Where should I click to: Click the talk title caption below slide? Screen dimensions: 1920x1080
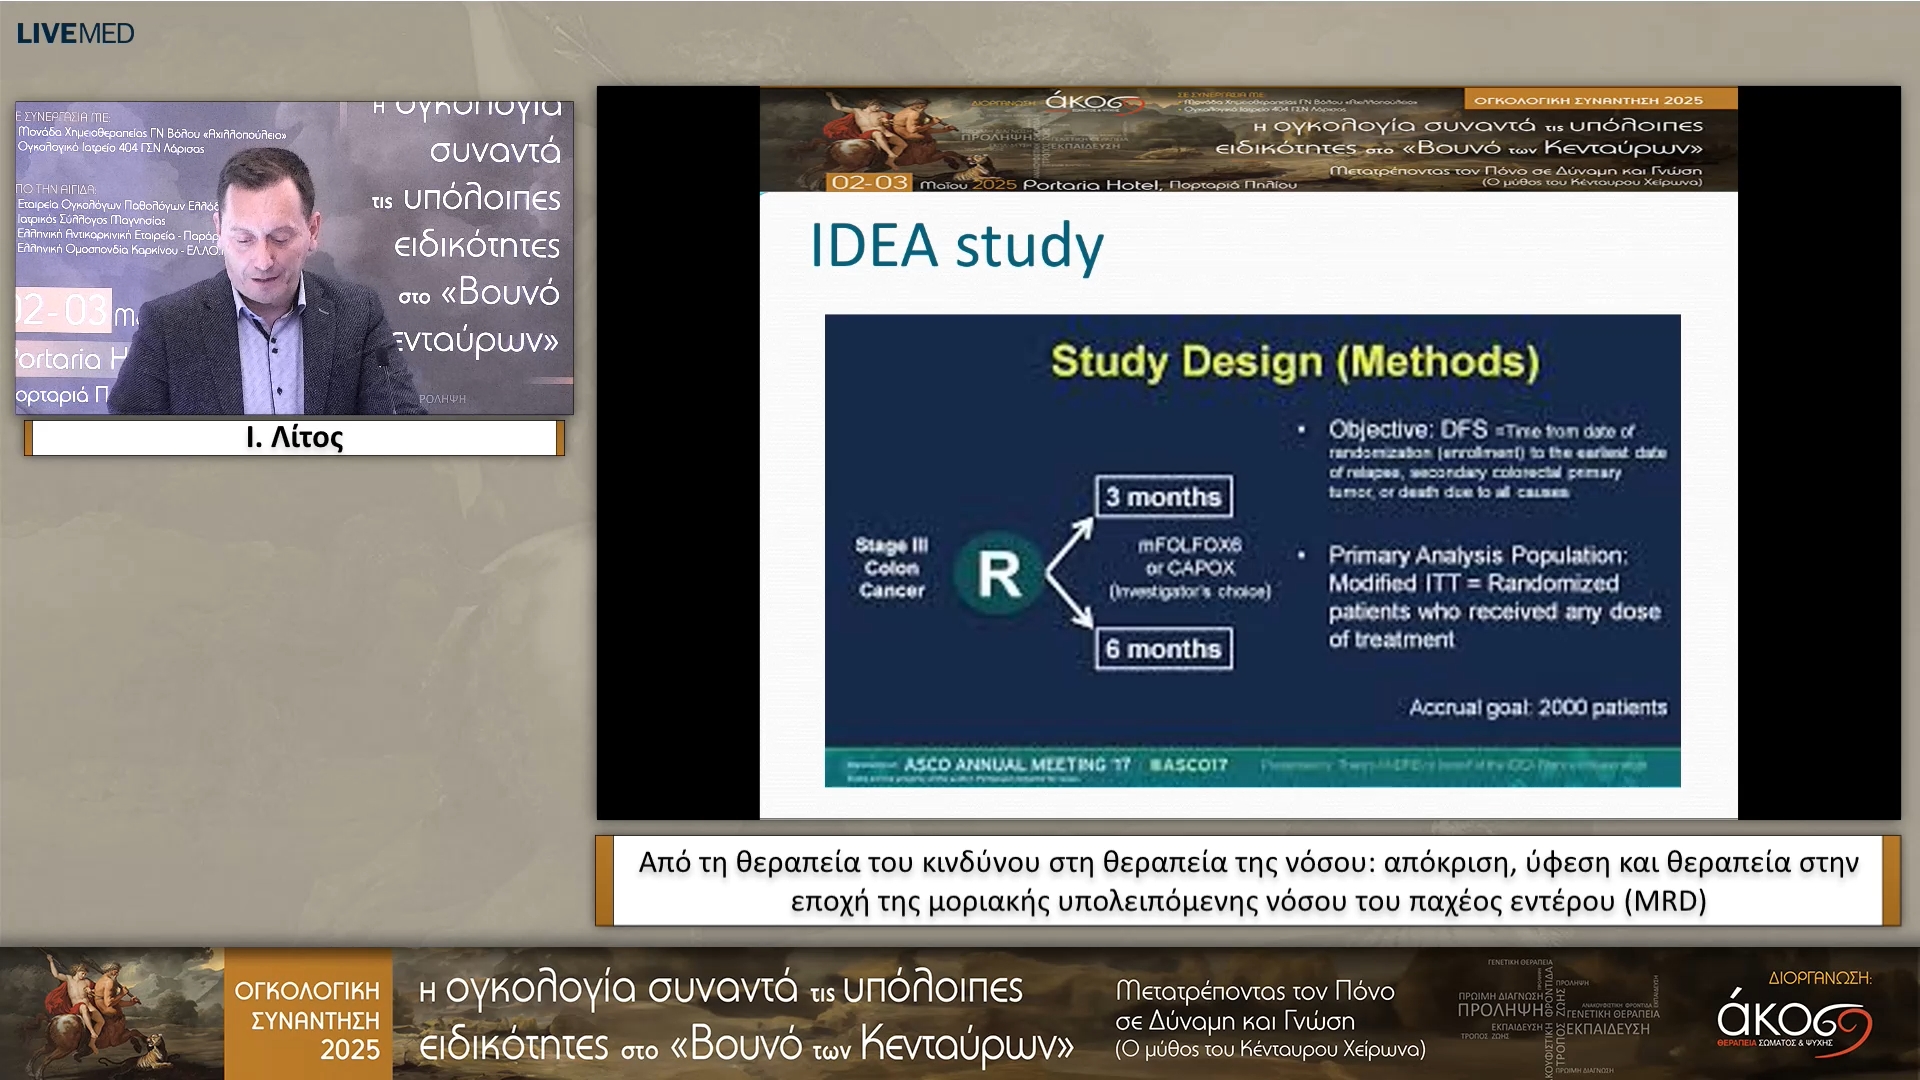[1247, 881]
